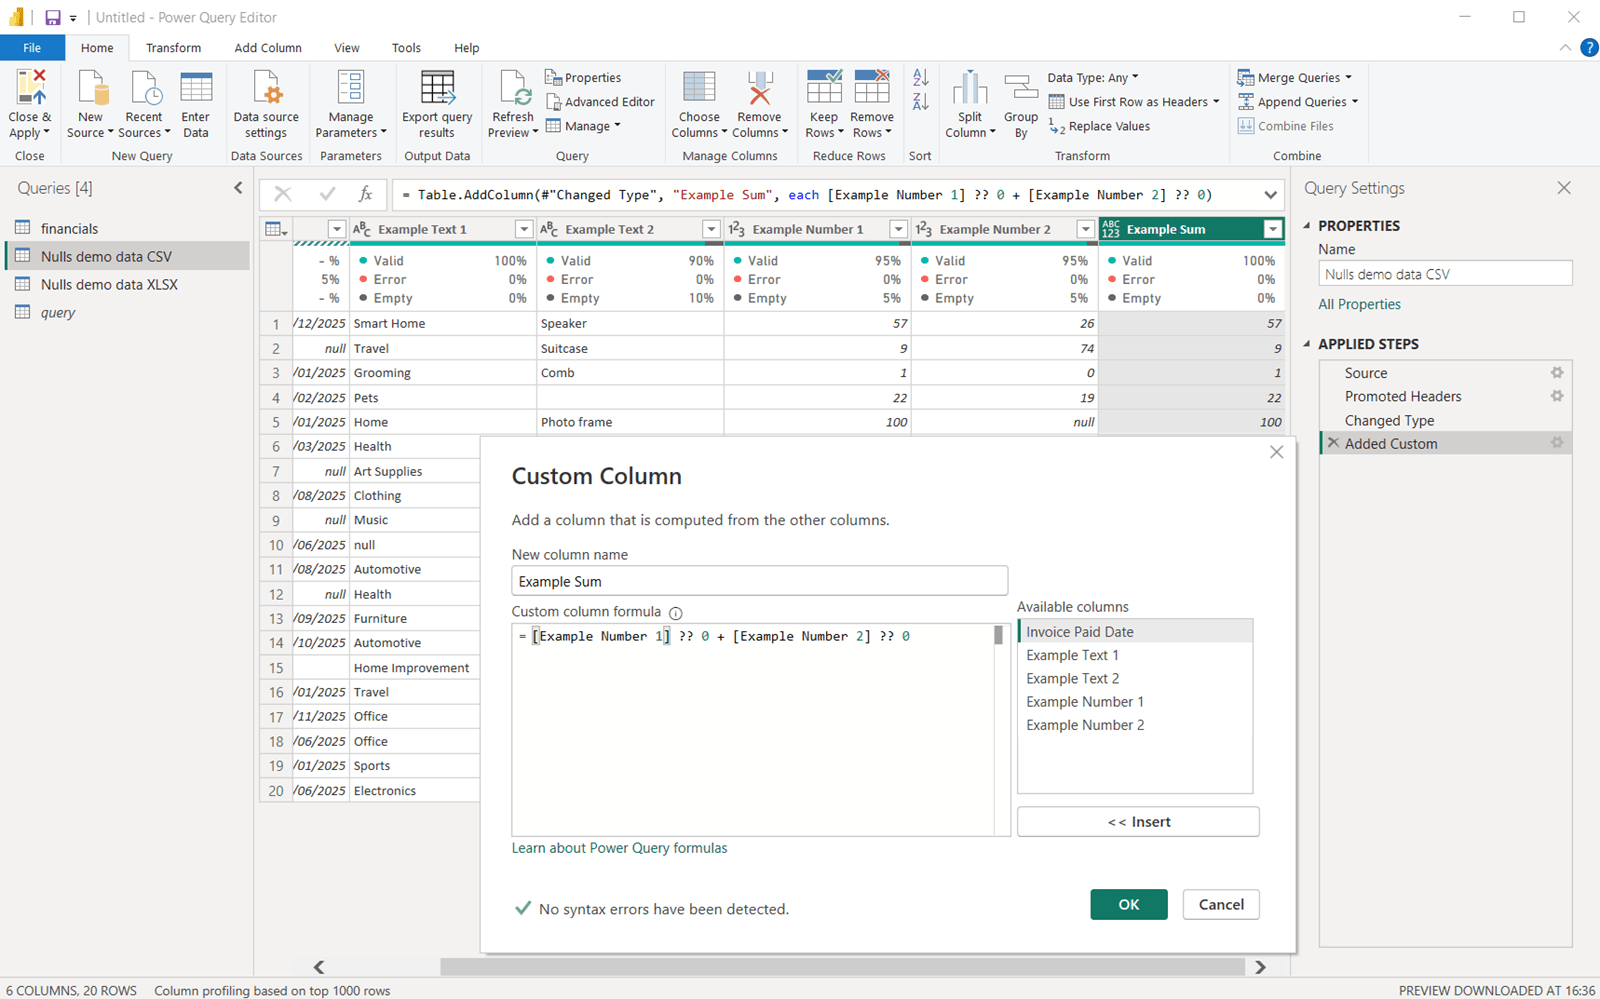Open the Example Text 1 filter dropdown

coord(523,228)
